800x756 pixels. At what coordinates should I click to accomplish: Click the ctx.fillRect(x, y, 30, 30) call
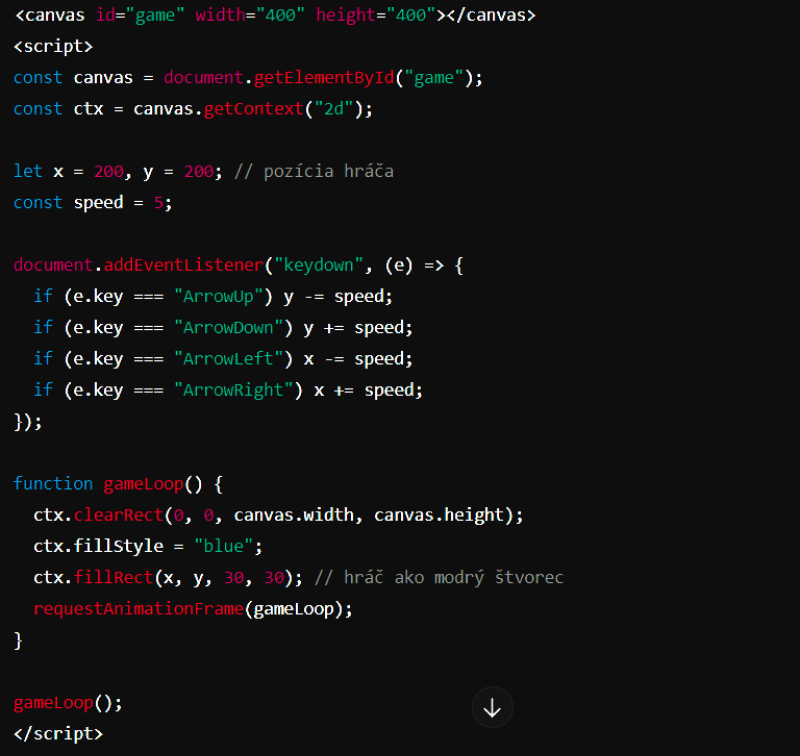click(168, 577)
